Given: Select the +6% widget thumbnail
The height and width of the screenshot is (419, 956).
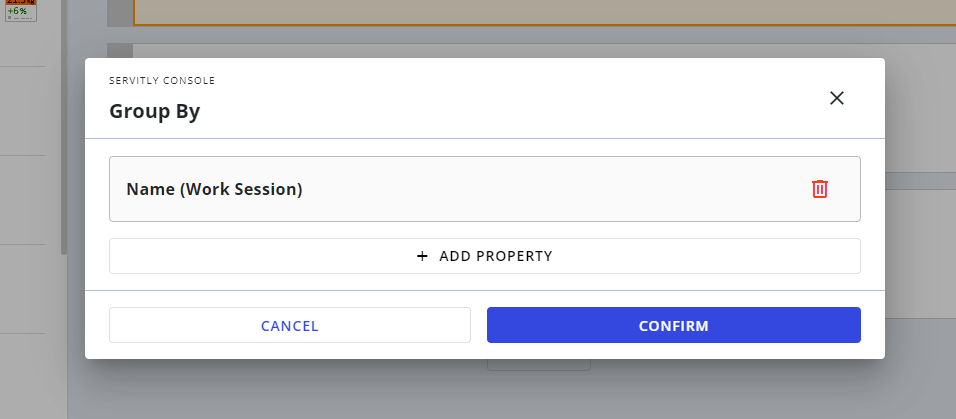Looking at the screenshot, I should [21, 10].
